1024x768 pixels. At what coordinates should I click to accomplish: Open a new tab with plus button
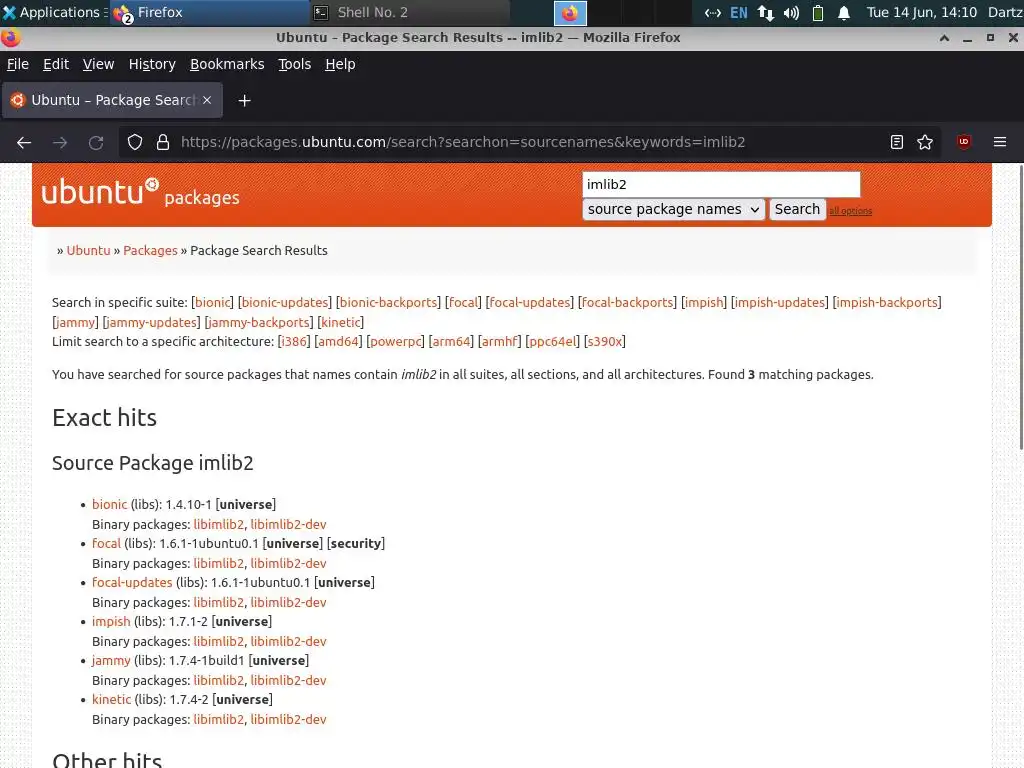(244, 101)
